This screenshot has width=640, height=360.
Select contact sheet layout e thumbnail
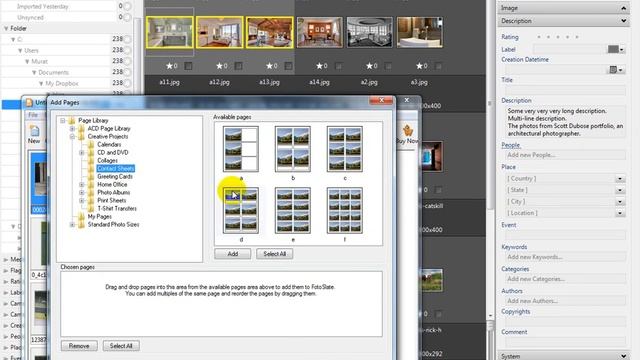293,211
